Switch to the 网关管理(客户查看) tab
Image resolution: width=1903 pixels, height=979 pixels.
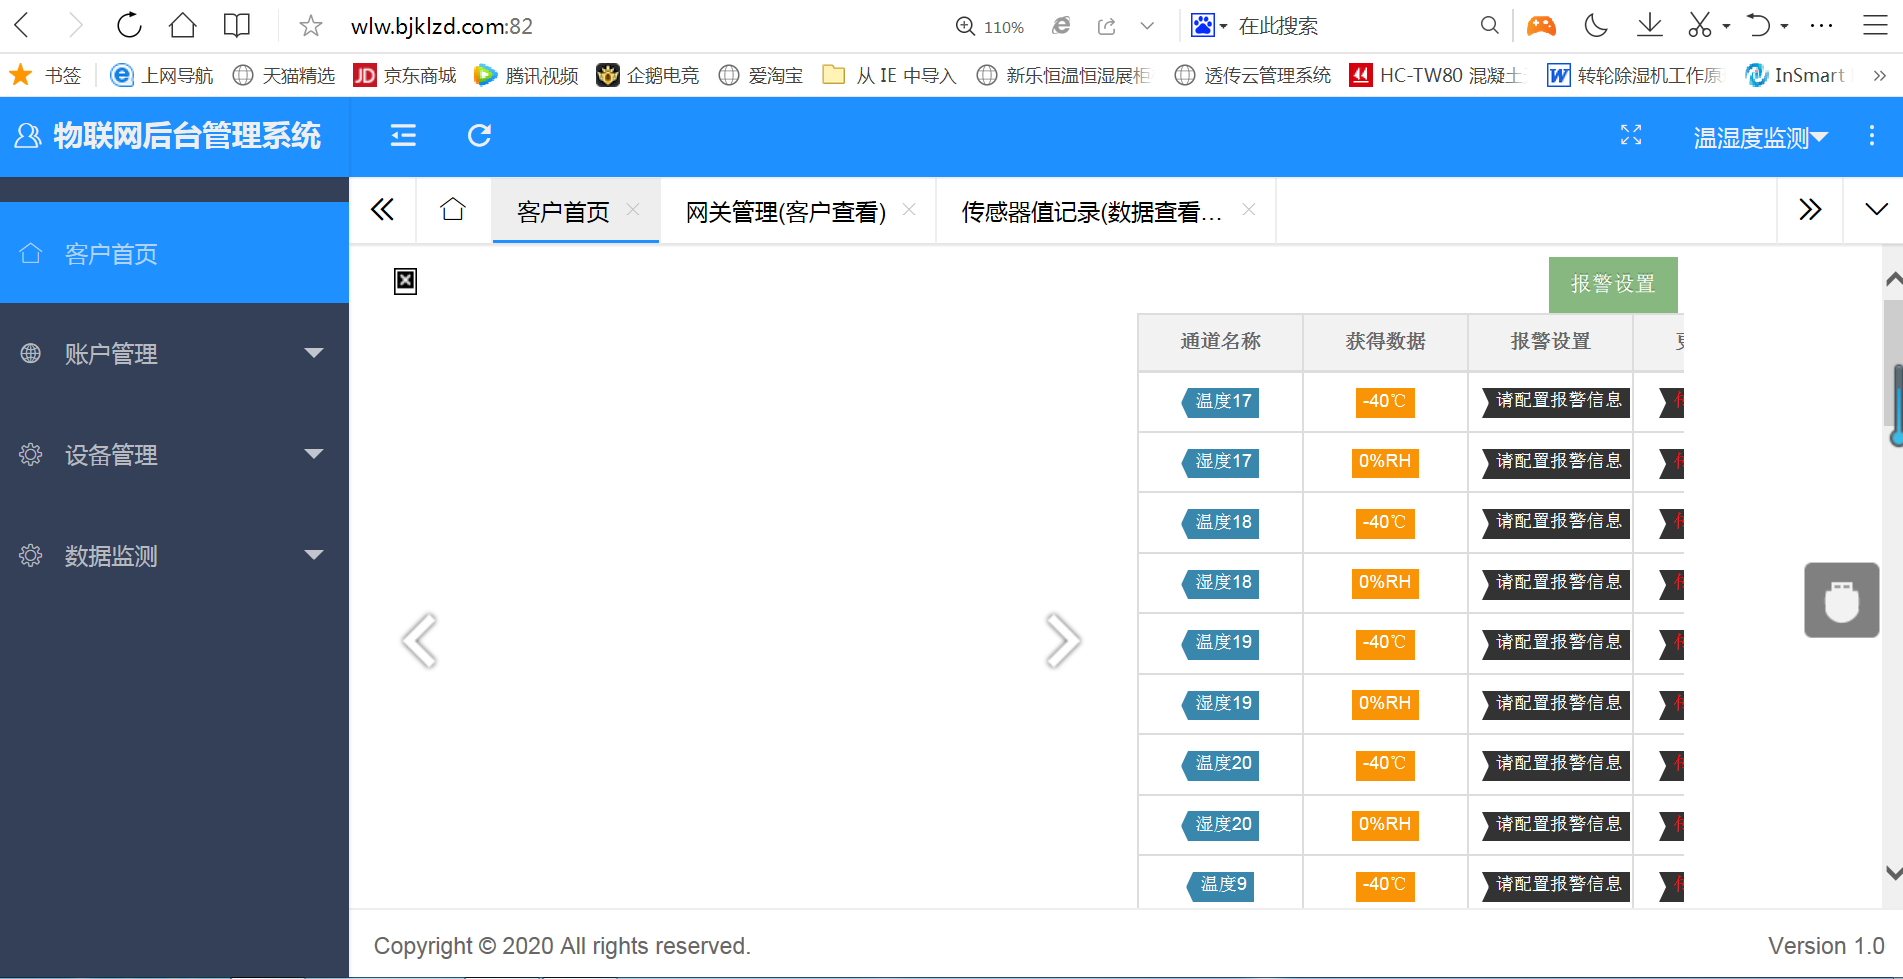click(786, 211)
